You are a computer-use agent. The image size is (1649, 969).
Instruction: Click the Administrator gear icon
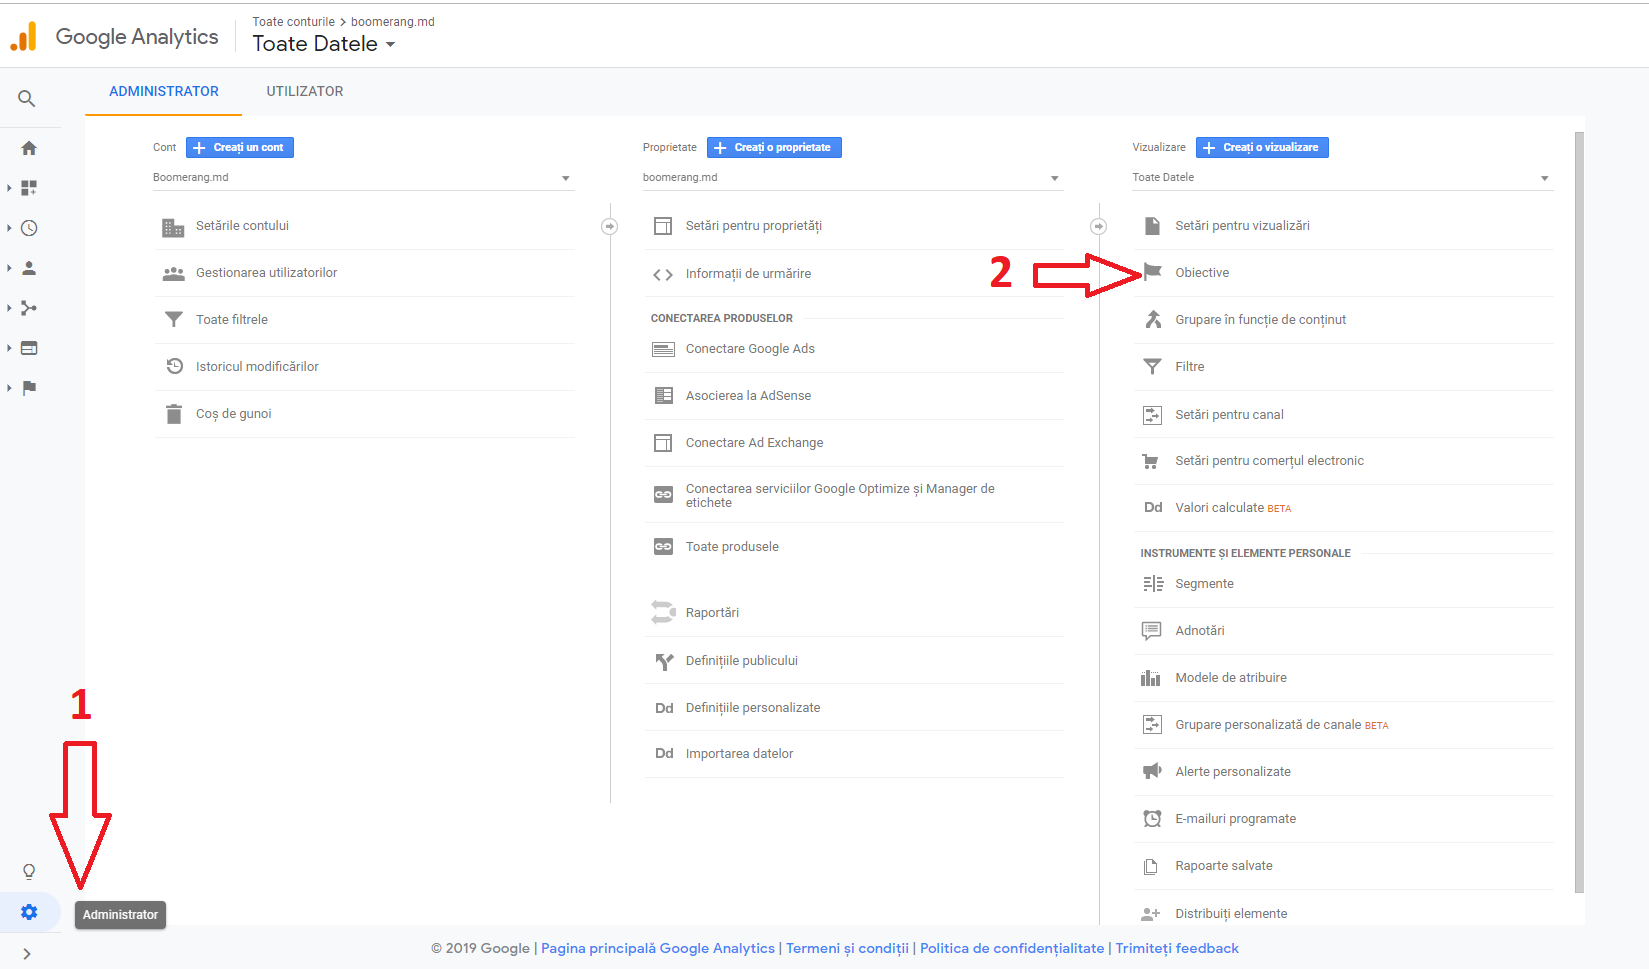[x=29, y=912]
